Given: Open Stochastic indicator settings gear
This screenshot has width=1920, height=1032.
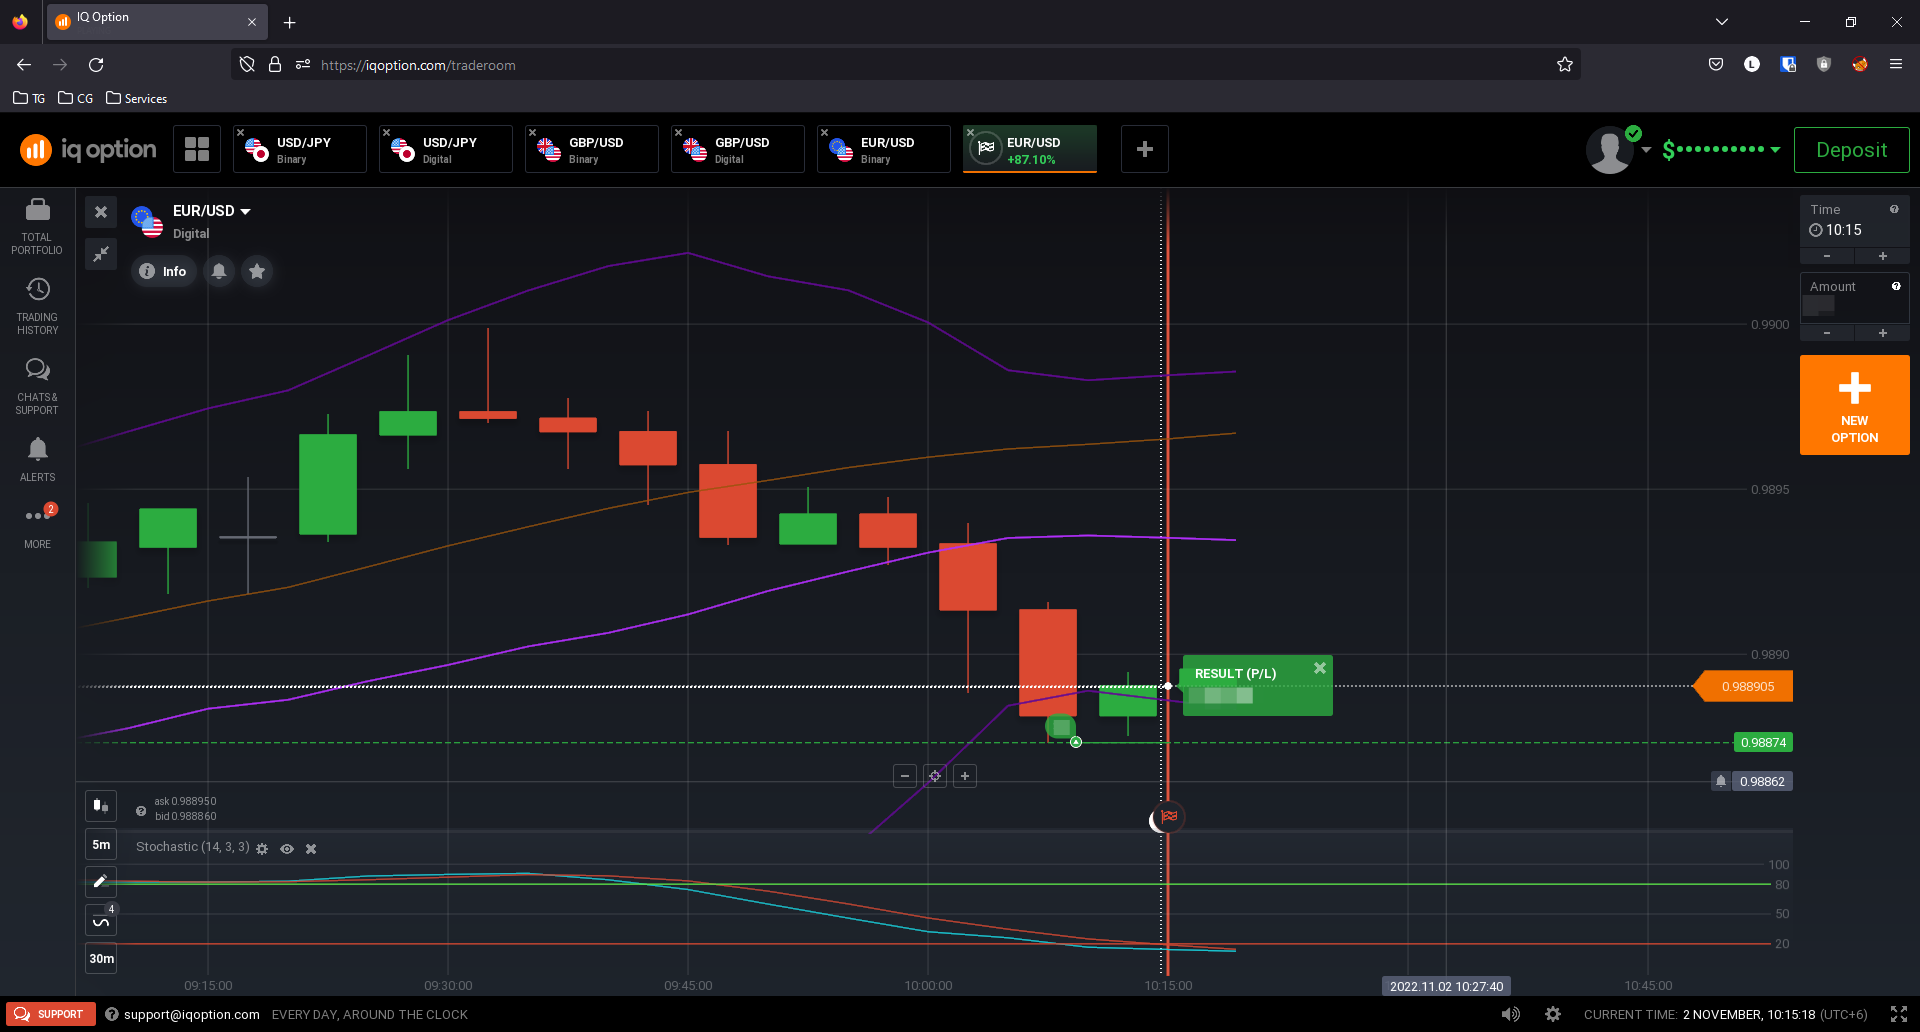Looking at the screenshot, I should click(262, 849).
